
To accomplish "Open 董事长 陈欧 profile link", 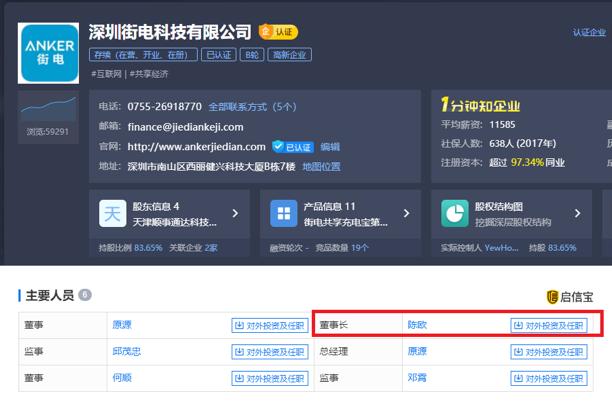I will point(417,325).
